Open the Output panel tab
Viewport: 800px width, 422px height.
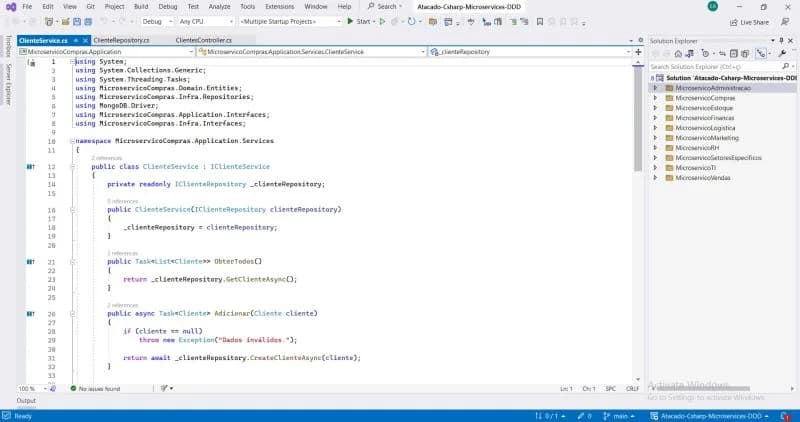point(27,401)
